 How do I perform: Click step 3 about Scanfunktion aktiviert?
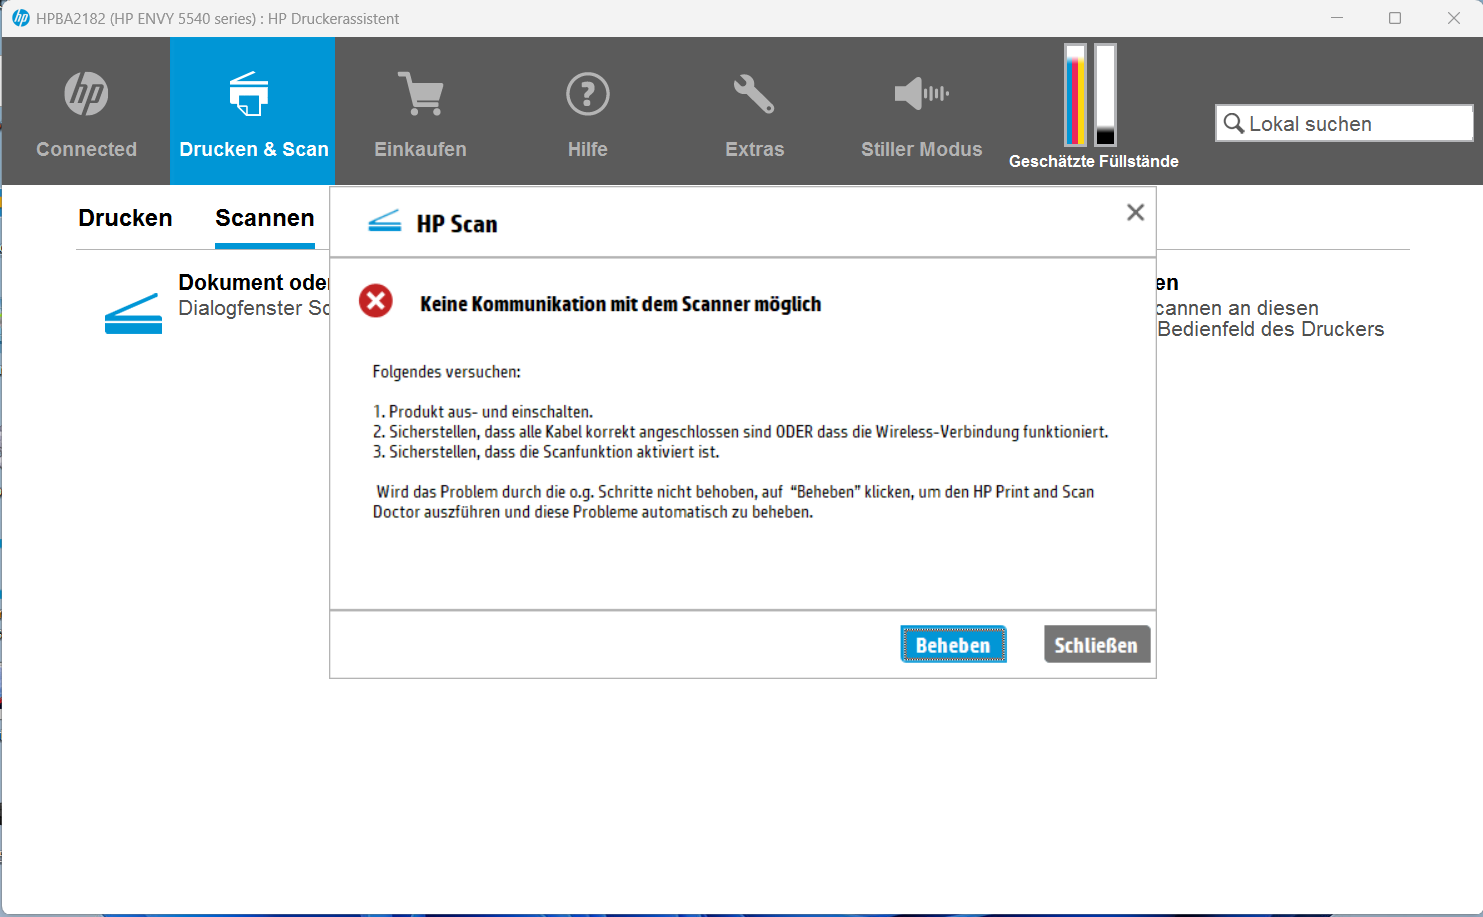546,452
